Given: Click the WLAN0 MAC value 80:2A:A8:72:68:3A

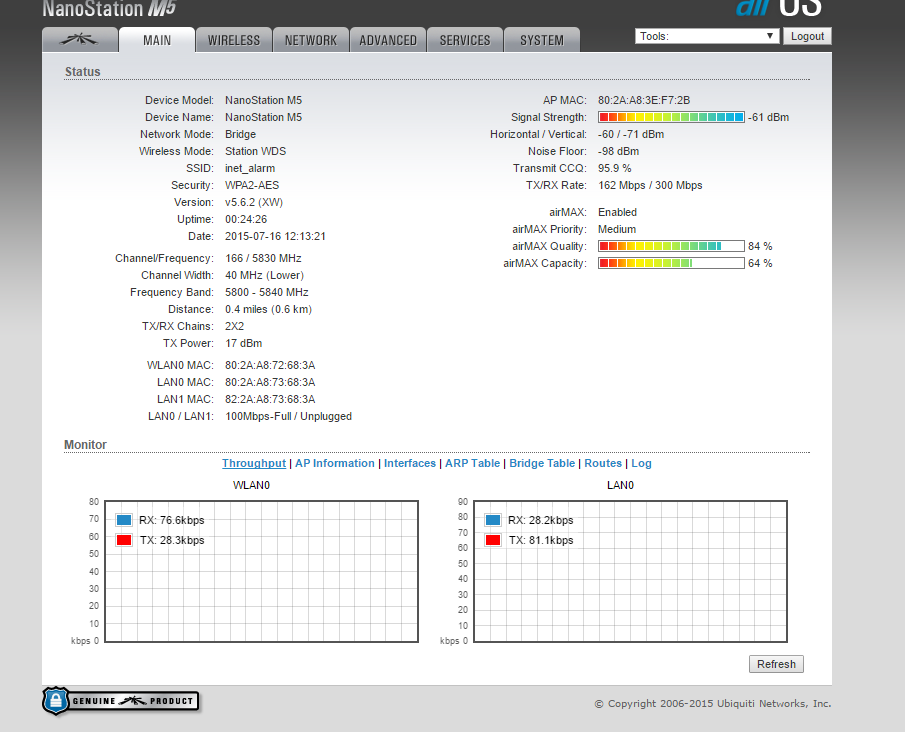Looking at the screenshot, I should tap(270, 365).
